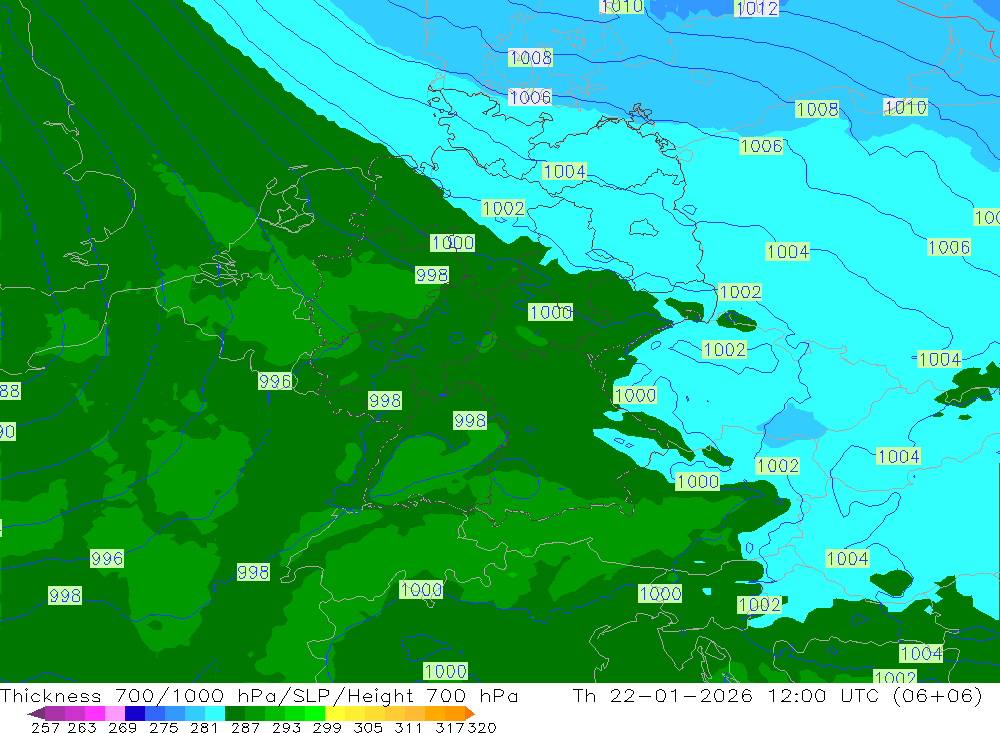This screenshot has width=1000, height=733.
Task: Click the legend value 257
Action: coord(45,728)
